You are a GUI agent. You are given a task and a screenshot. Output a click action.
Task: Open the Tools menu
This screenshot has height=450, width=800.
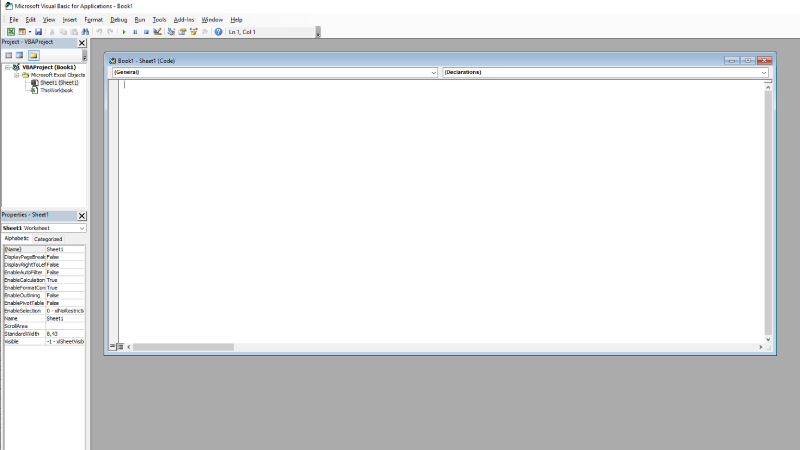pyautogui.click(x=159, y=19)
